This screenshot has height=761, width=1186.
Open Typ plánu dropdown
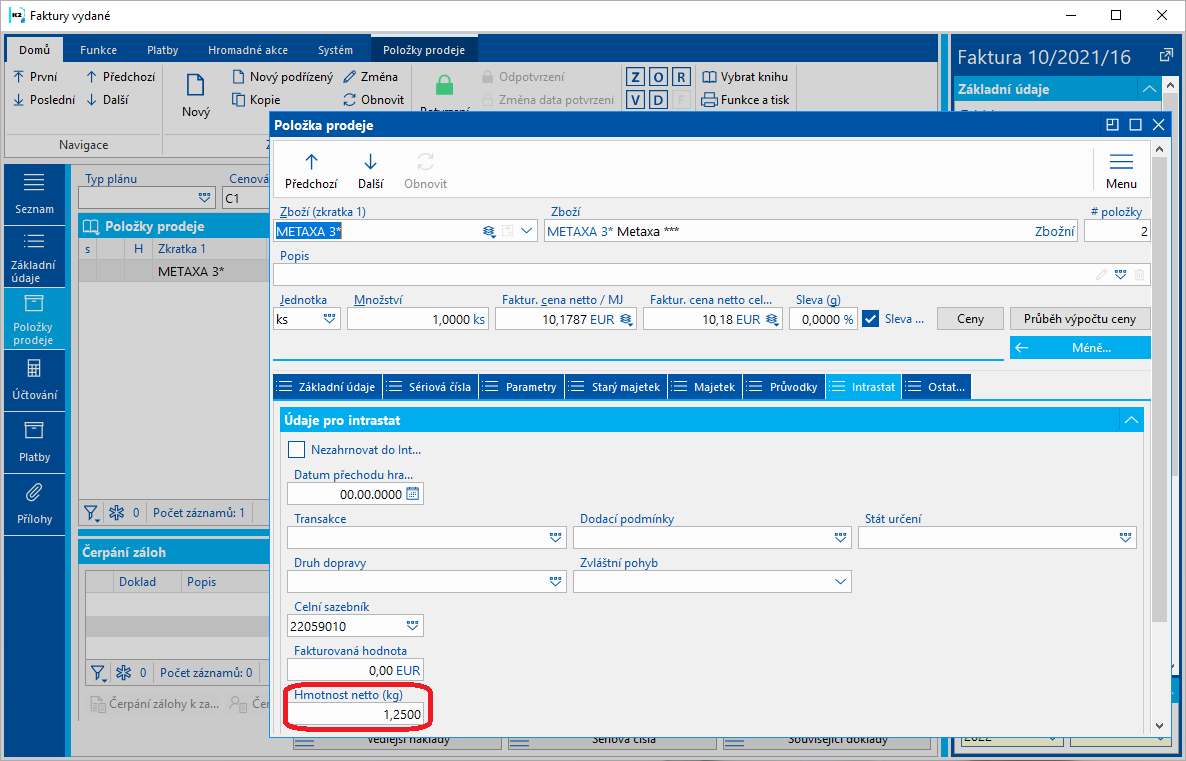pyautogui.click(x=204, y=197)
